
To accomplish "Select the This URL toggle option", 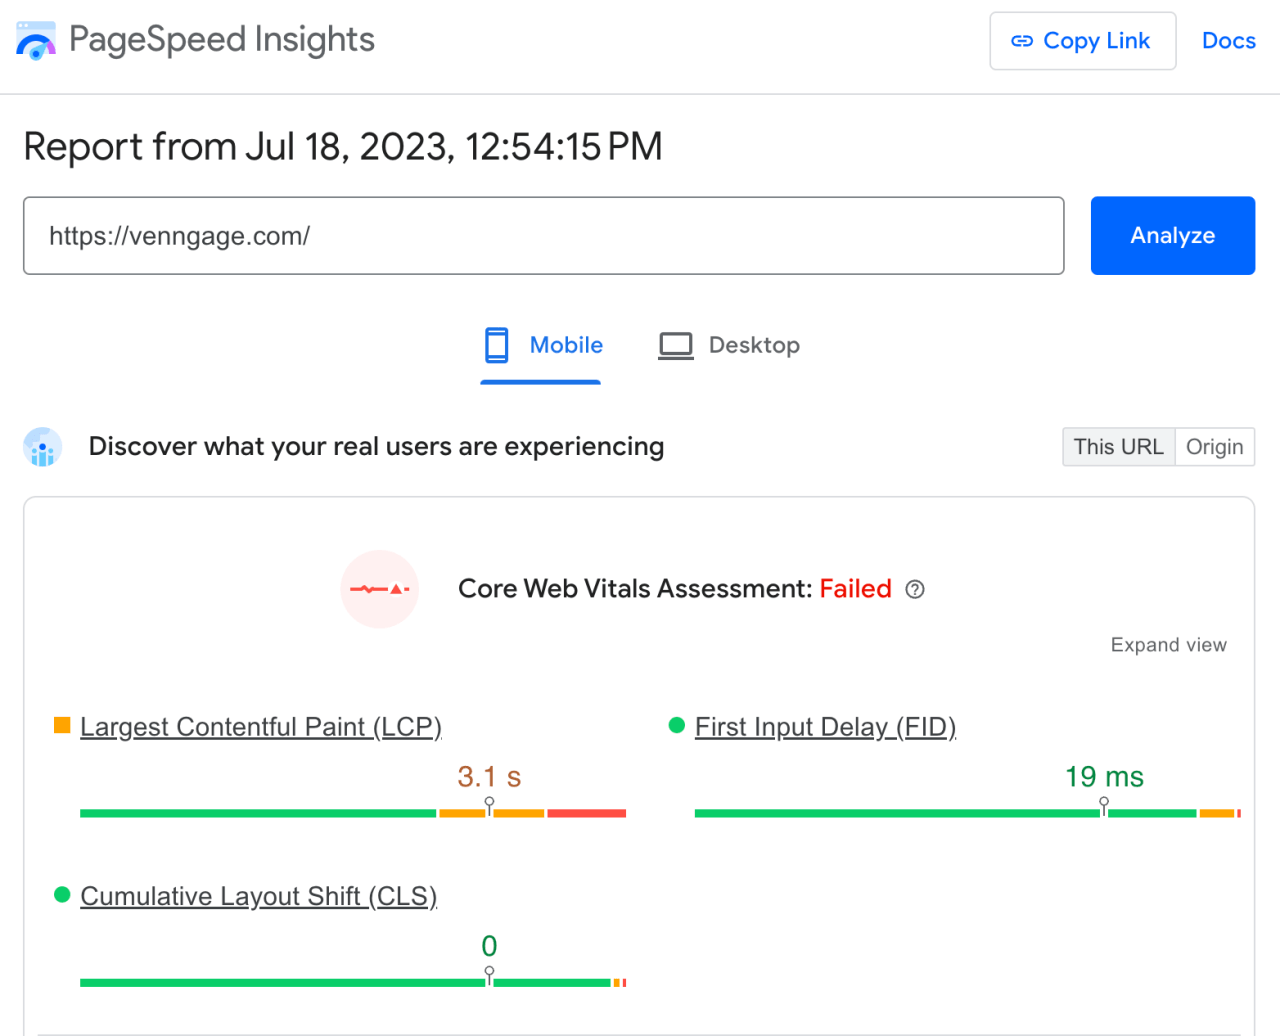I will click(x=1118, y=447).
